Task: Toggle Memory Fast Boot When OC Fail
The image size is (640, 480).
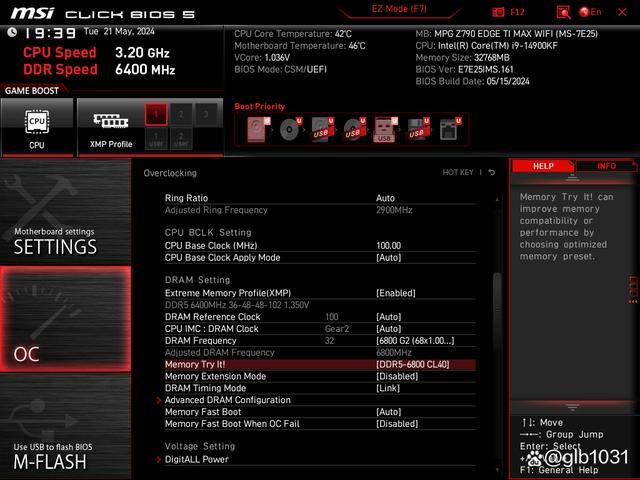Action: point(396,424)
